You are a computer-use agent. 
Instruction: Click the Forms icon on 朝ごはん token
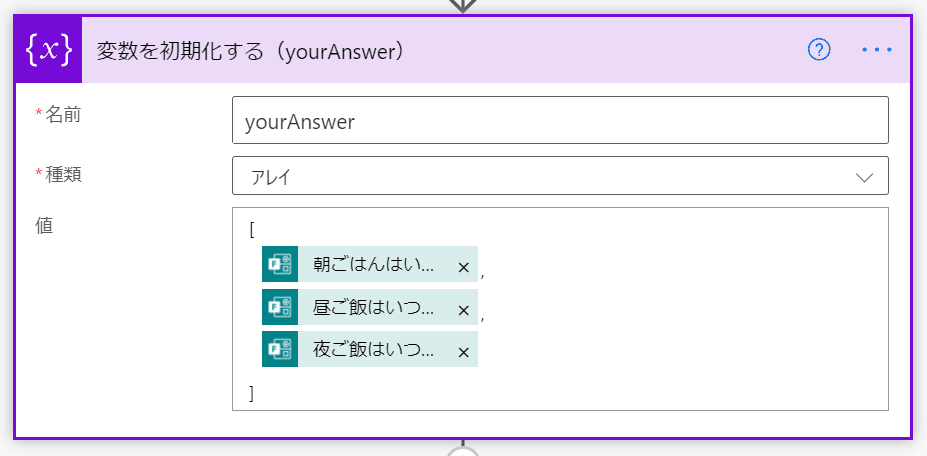[x=280, y=266]
